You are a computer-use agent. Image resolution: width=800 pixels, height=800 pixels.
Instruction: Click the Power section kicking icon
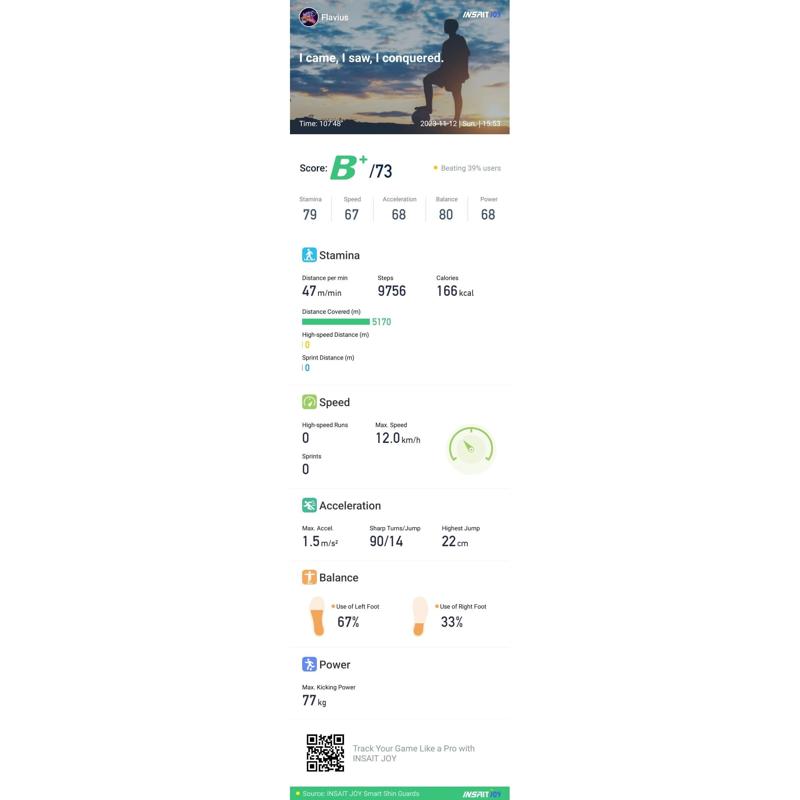click(x=309, y=664)
